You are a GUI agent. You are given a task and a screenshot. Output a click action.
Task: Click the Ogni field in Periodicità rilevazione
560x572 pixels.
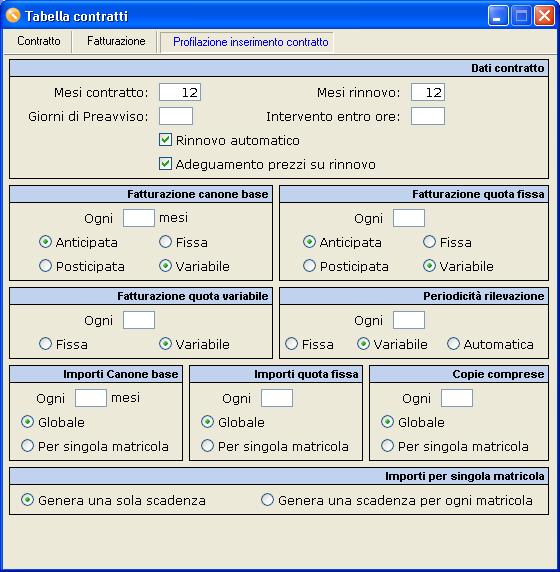[409, 320]
